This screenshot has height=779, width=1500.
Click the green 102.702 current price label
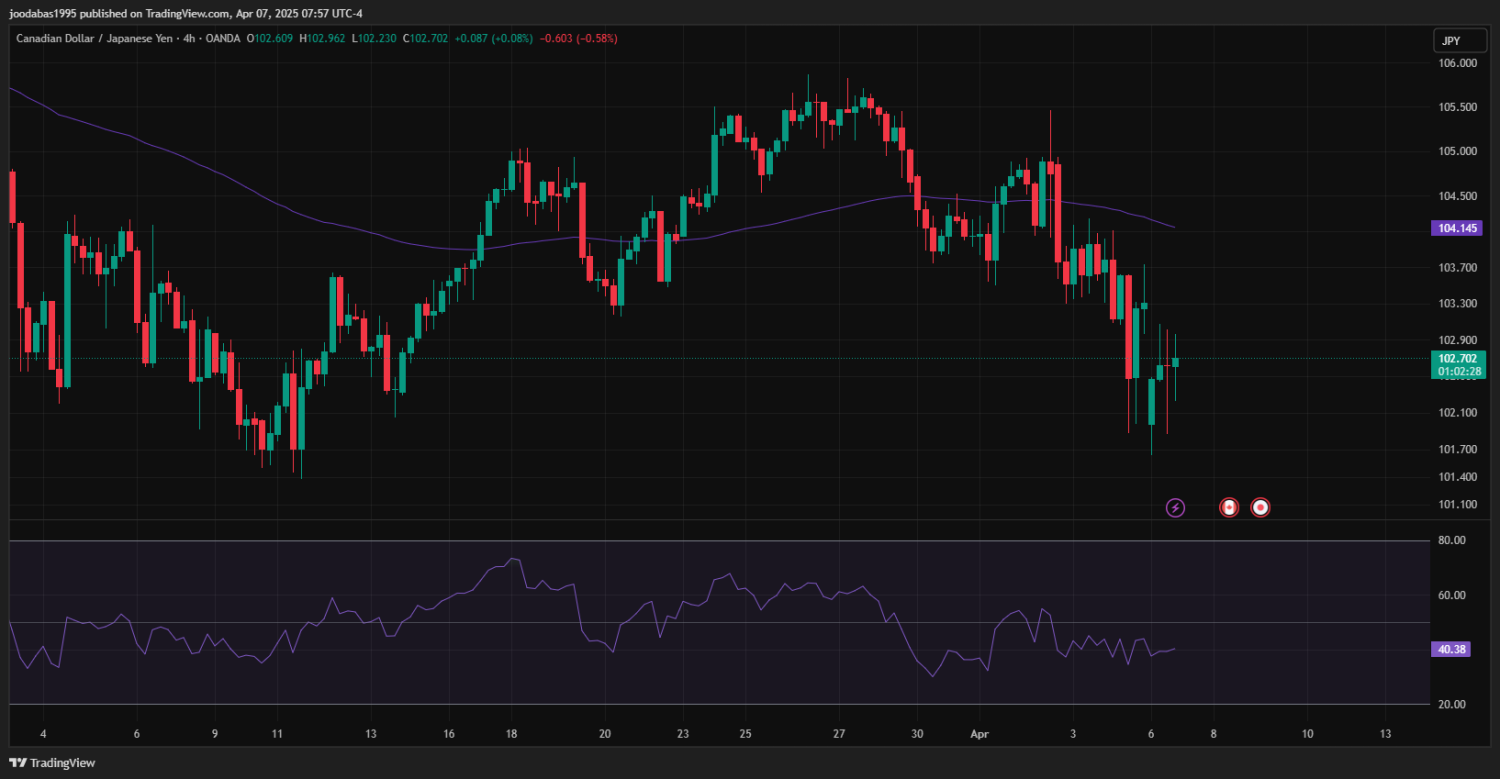coord(1457,358)
